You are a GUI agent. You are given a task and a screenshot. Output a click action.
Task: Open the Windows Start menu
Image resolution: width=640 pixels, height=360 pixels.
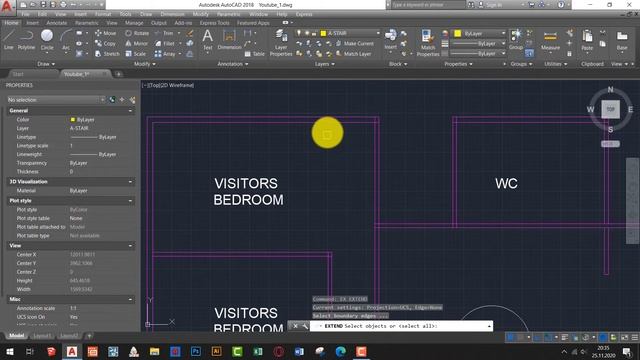tap(9, 351)
